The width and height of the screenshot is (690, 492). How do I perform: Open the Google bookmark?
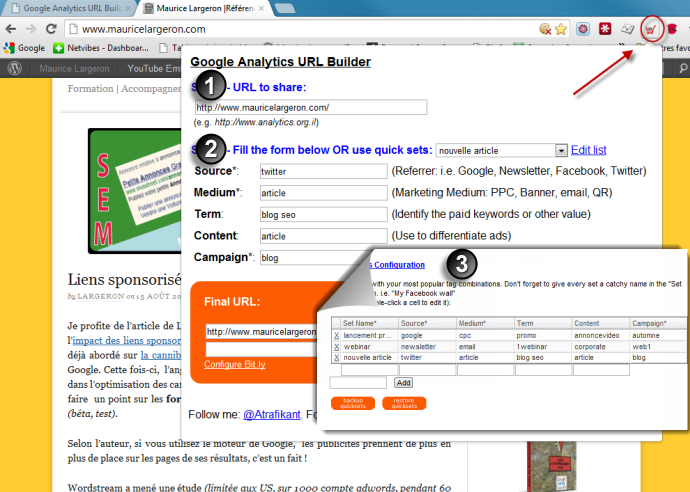point(24,48)
